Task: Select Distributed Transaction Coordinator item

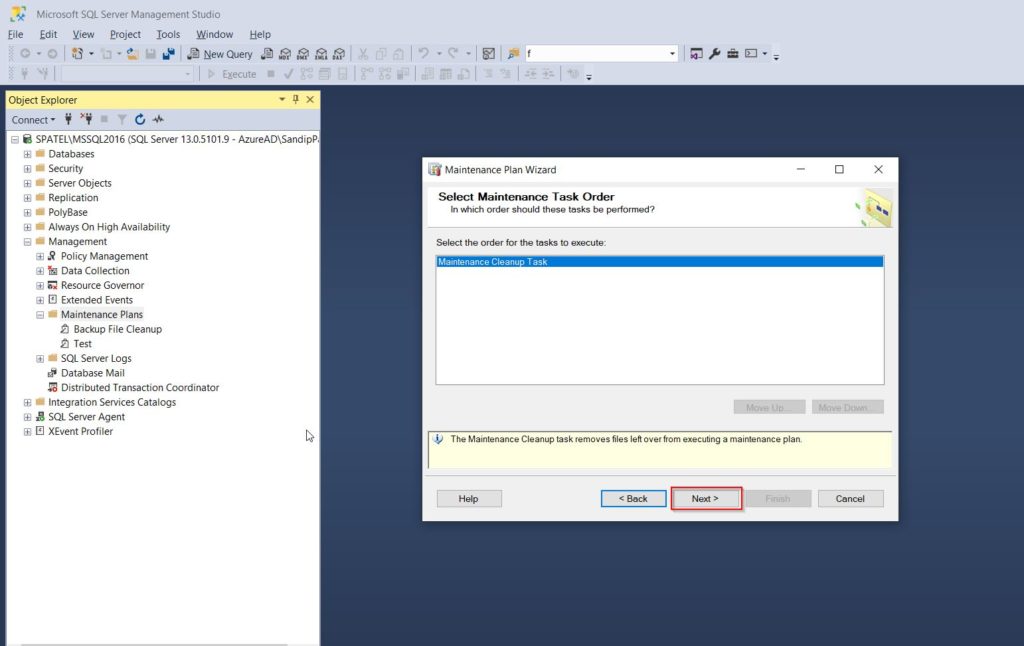Action: [x=140, y=387]
